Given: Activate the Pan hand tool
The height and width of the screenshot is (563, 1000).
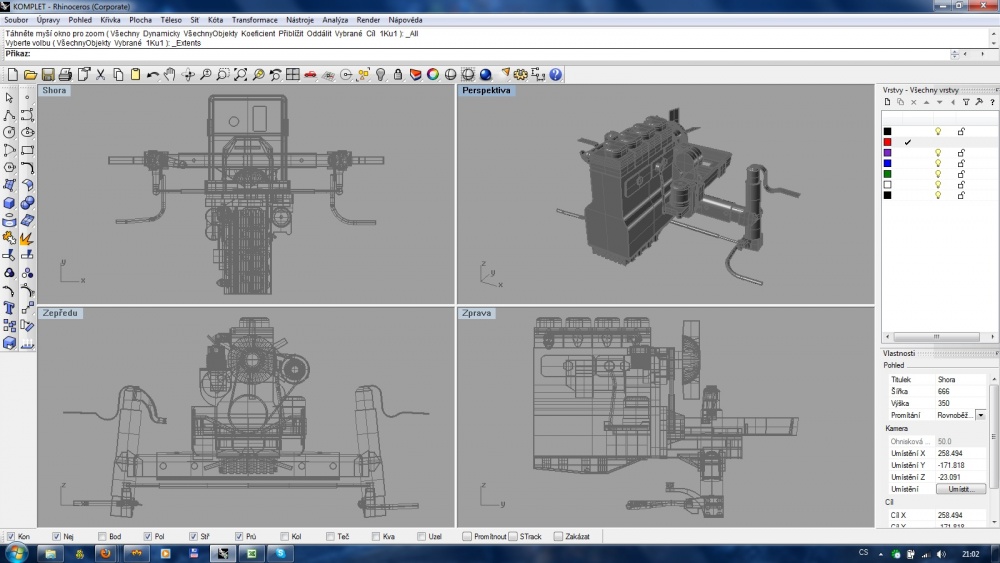Looking at the screenshot, I should point(170,75).
